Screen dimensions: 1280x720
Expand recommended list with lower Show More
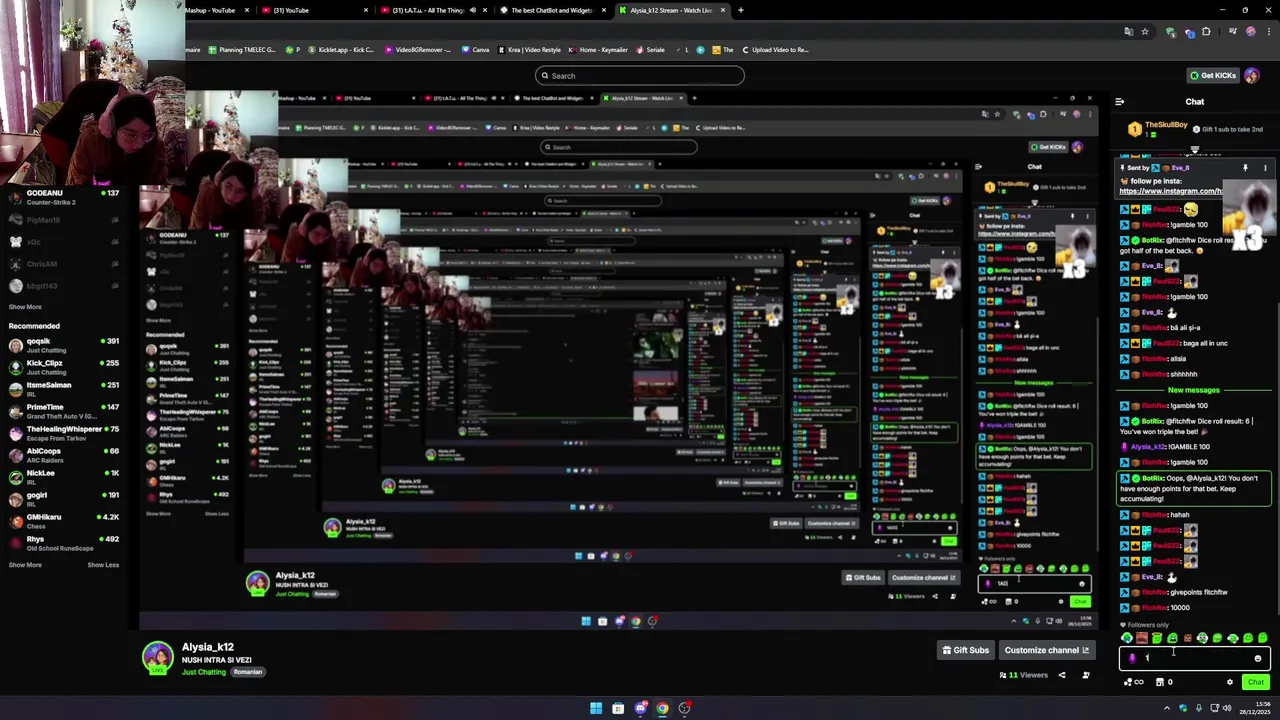25,565
